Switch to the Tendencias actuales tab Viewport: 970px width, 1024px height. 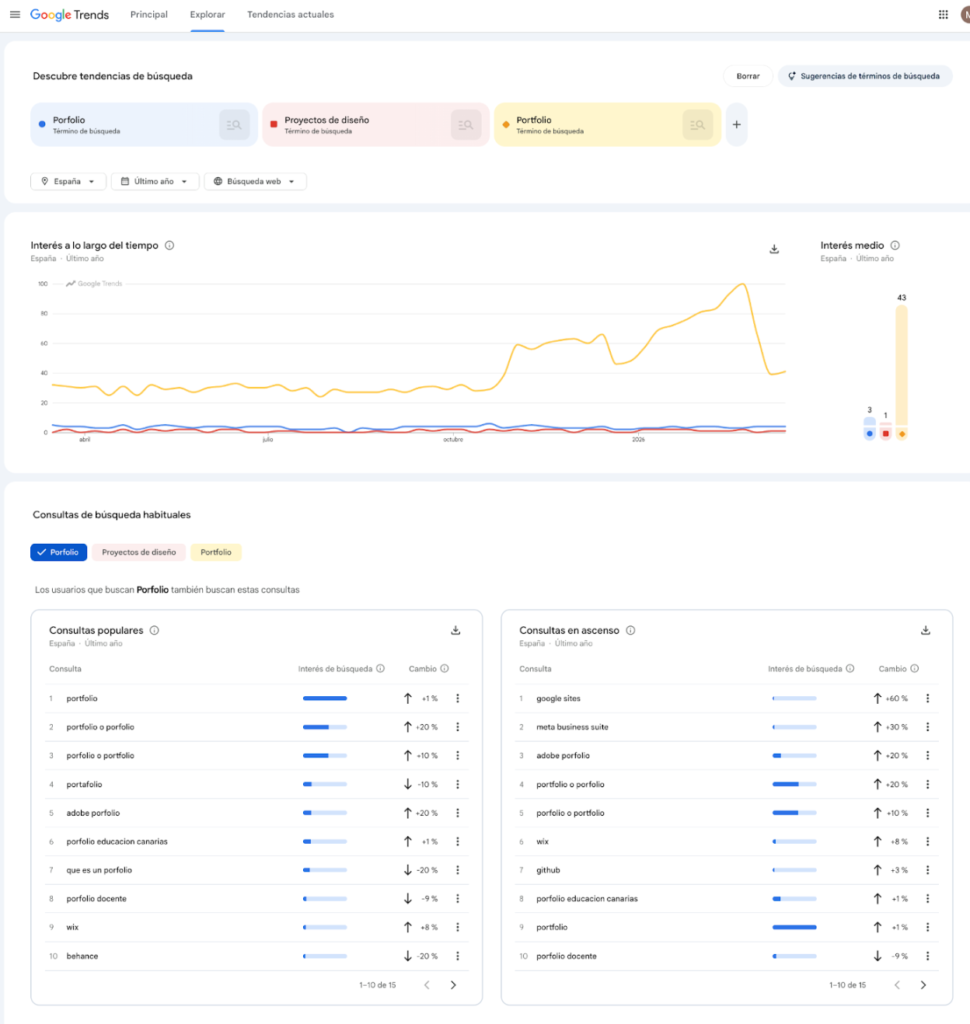[290, 15]
